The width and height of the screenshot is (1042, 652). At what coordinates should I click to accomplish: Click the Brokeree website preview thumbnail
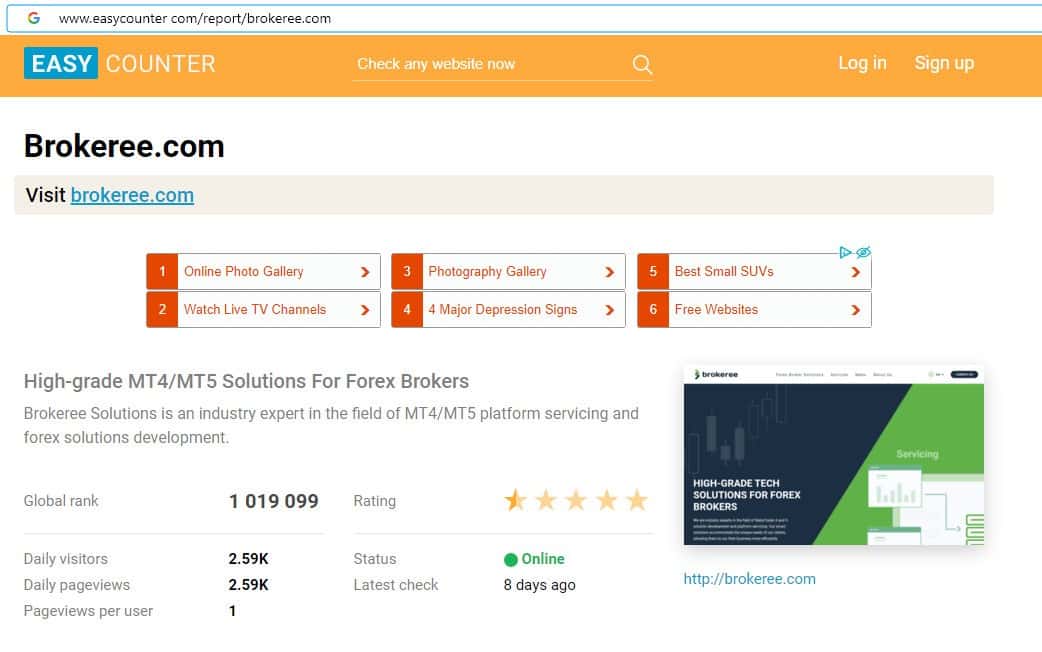click(833, 455)
